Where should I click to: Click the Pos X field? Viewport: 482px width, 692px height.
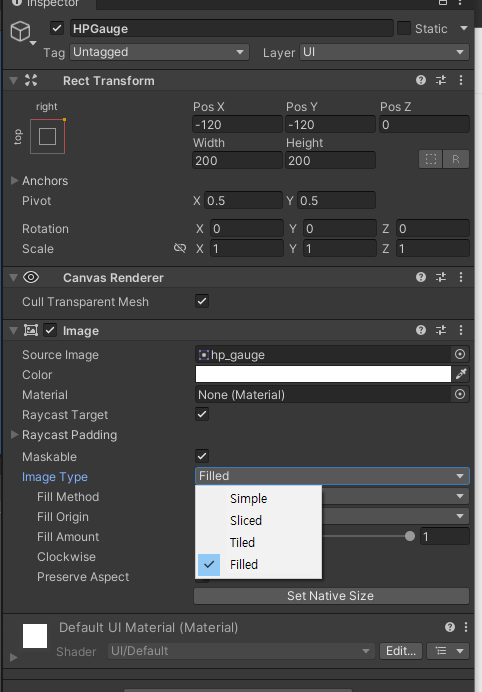tap(237, 124)
